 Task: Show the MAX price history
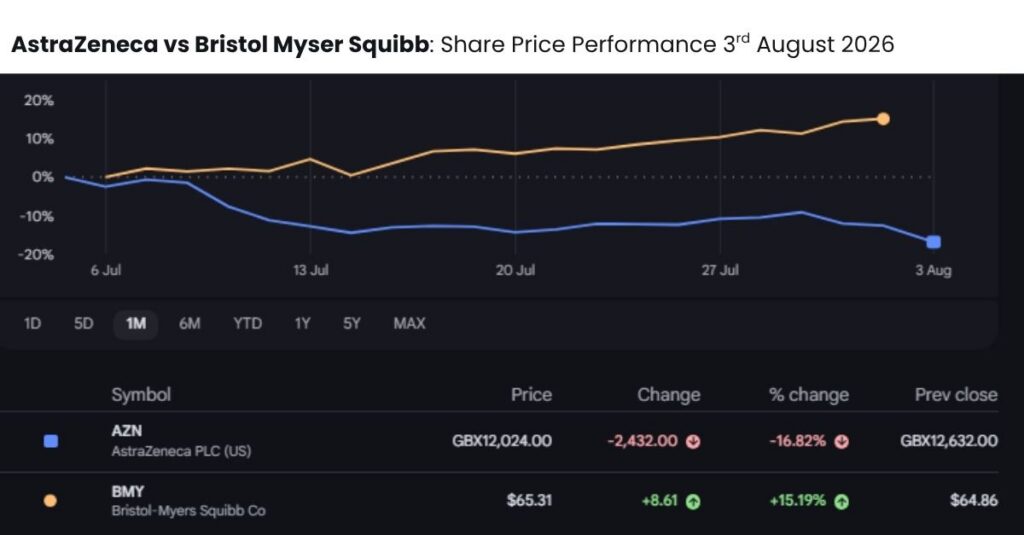click(409, 323)
